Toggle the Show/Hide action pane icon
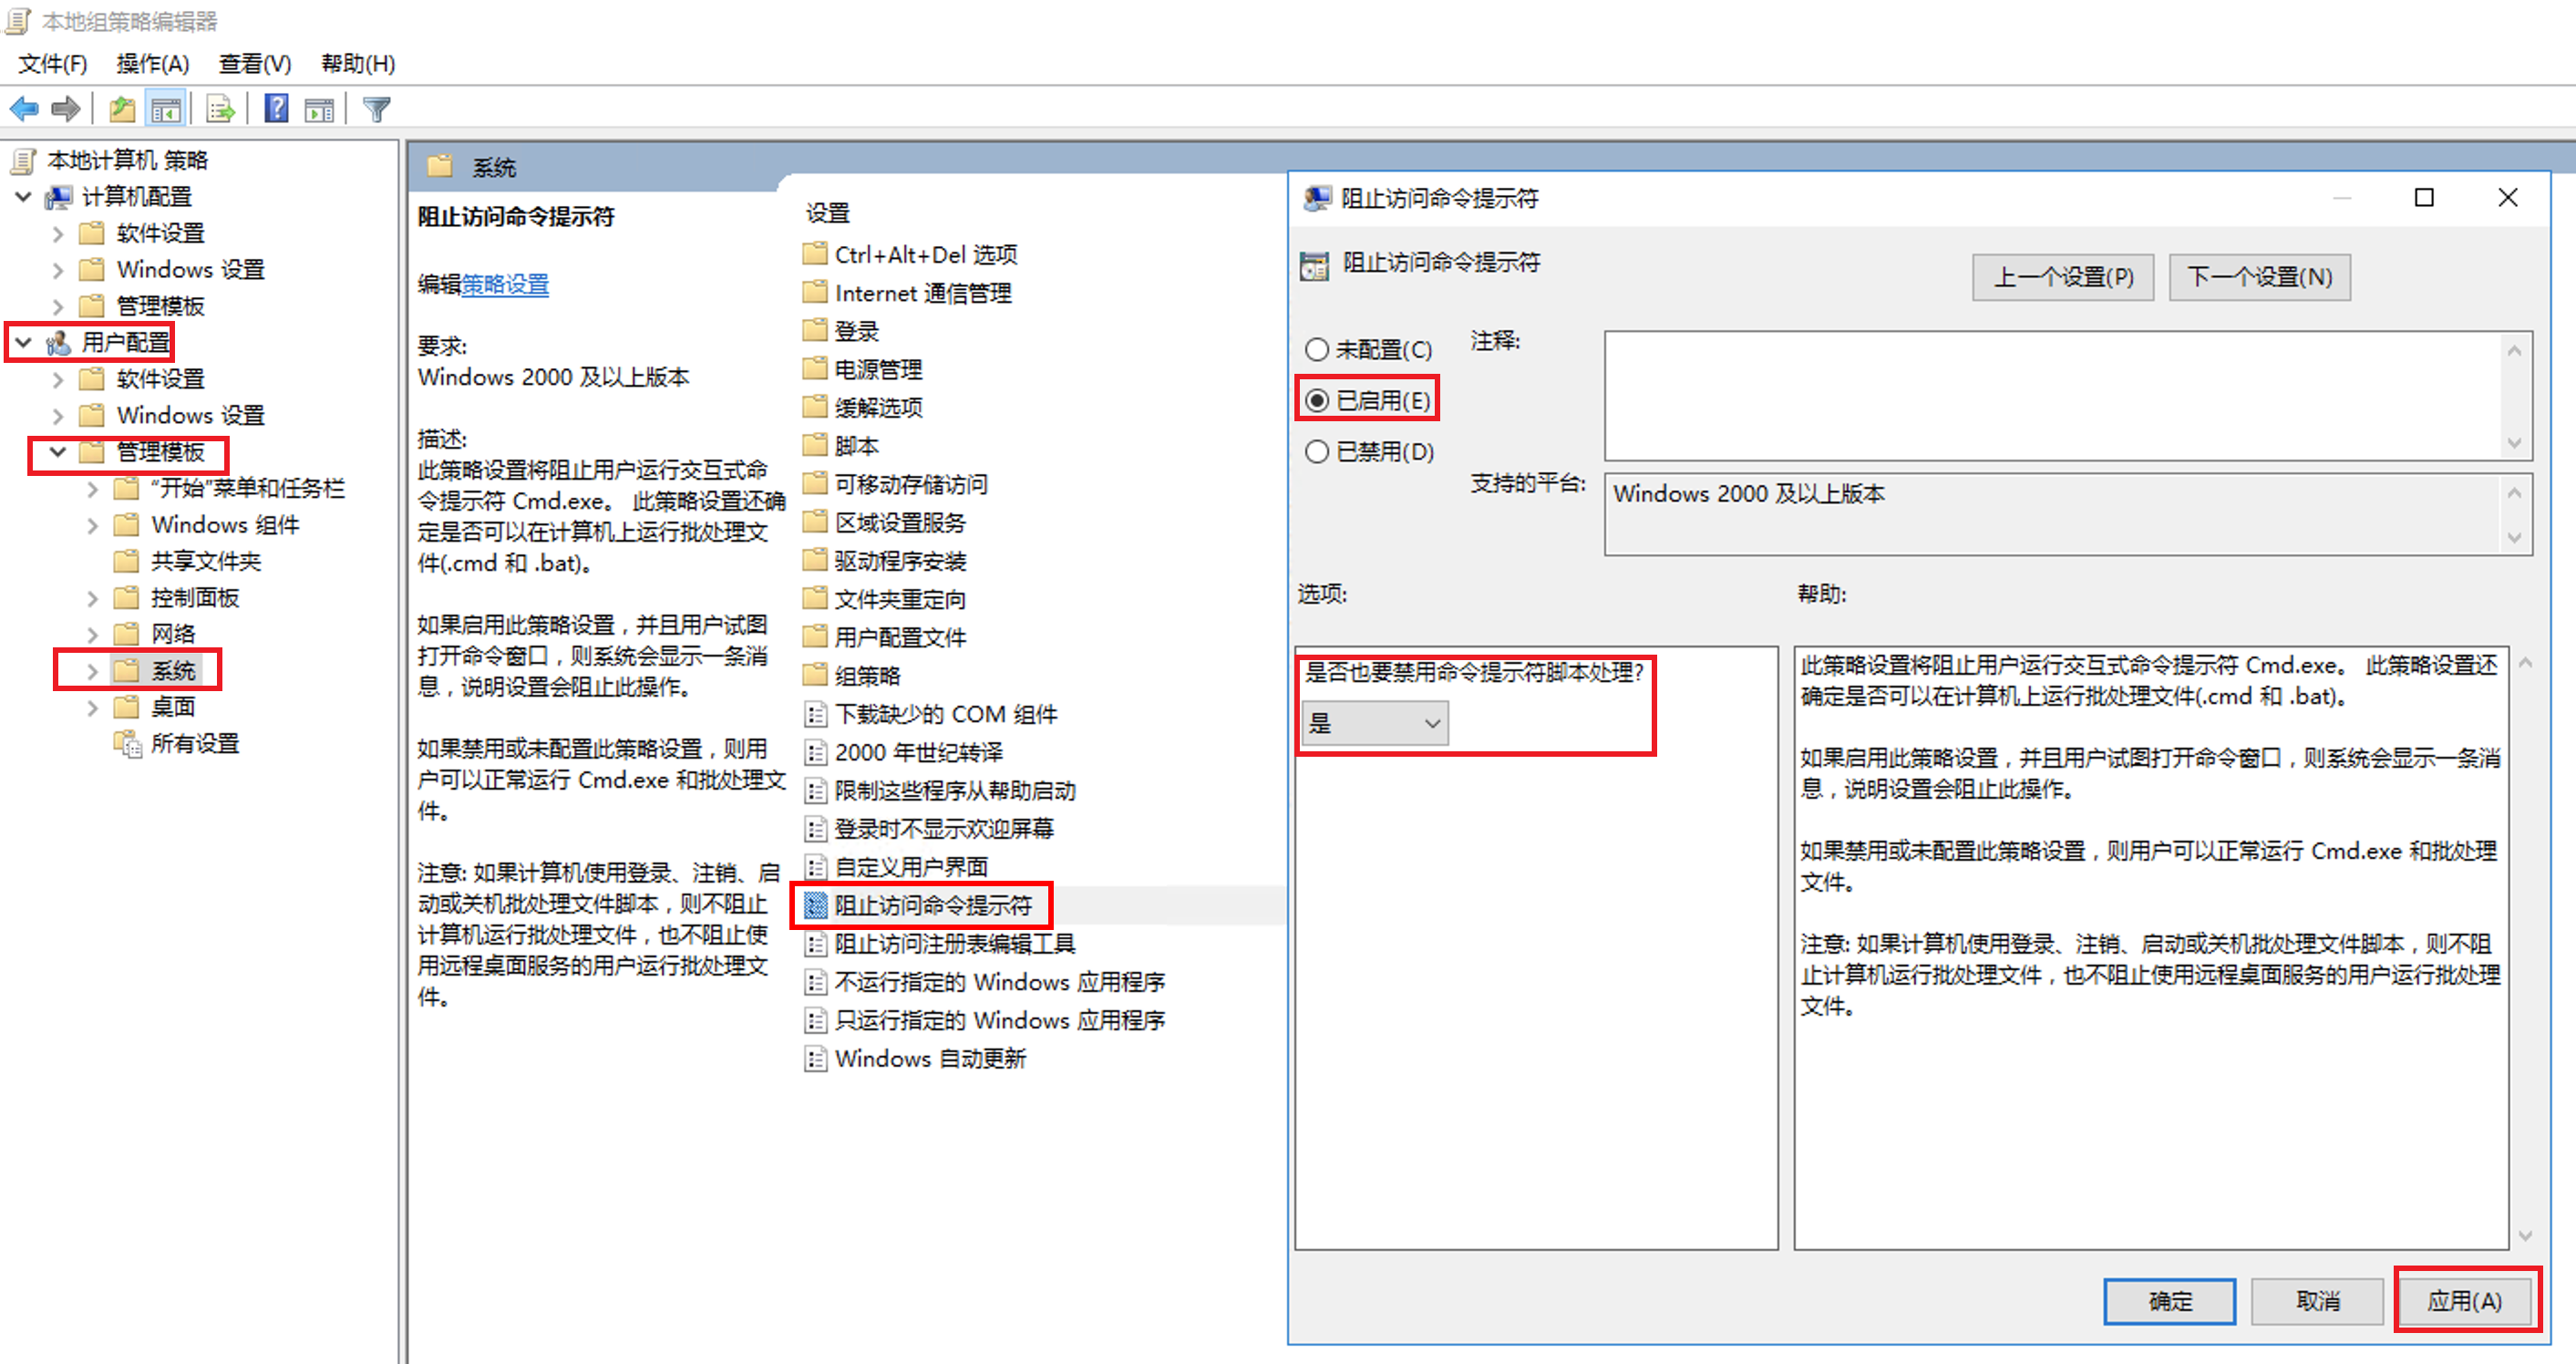 (x=319, y=109)
